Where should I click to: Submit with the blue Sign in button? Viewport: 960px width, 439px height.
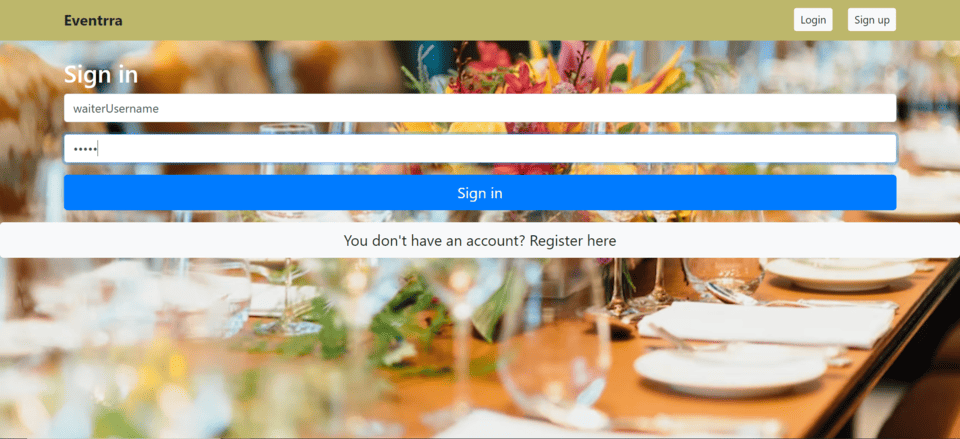480,193
